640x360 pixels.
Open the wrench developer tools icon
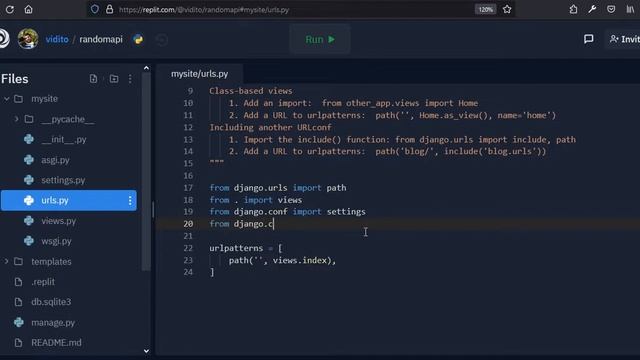click(592, 9)
